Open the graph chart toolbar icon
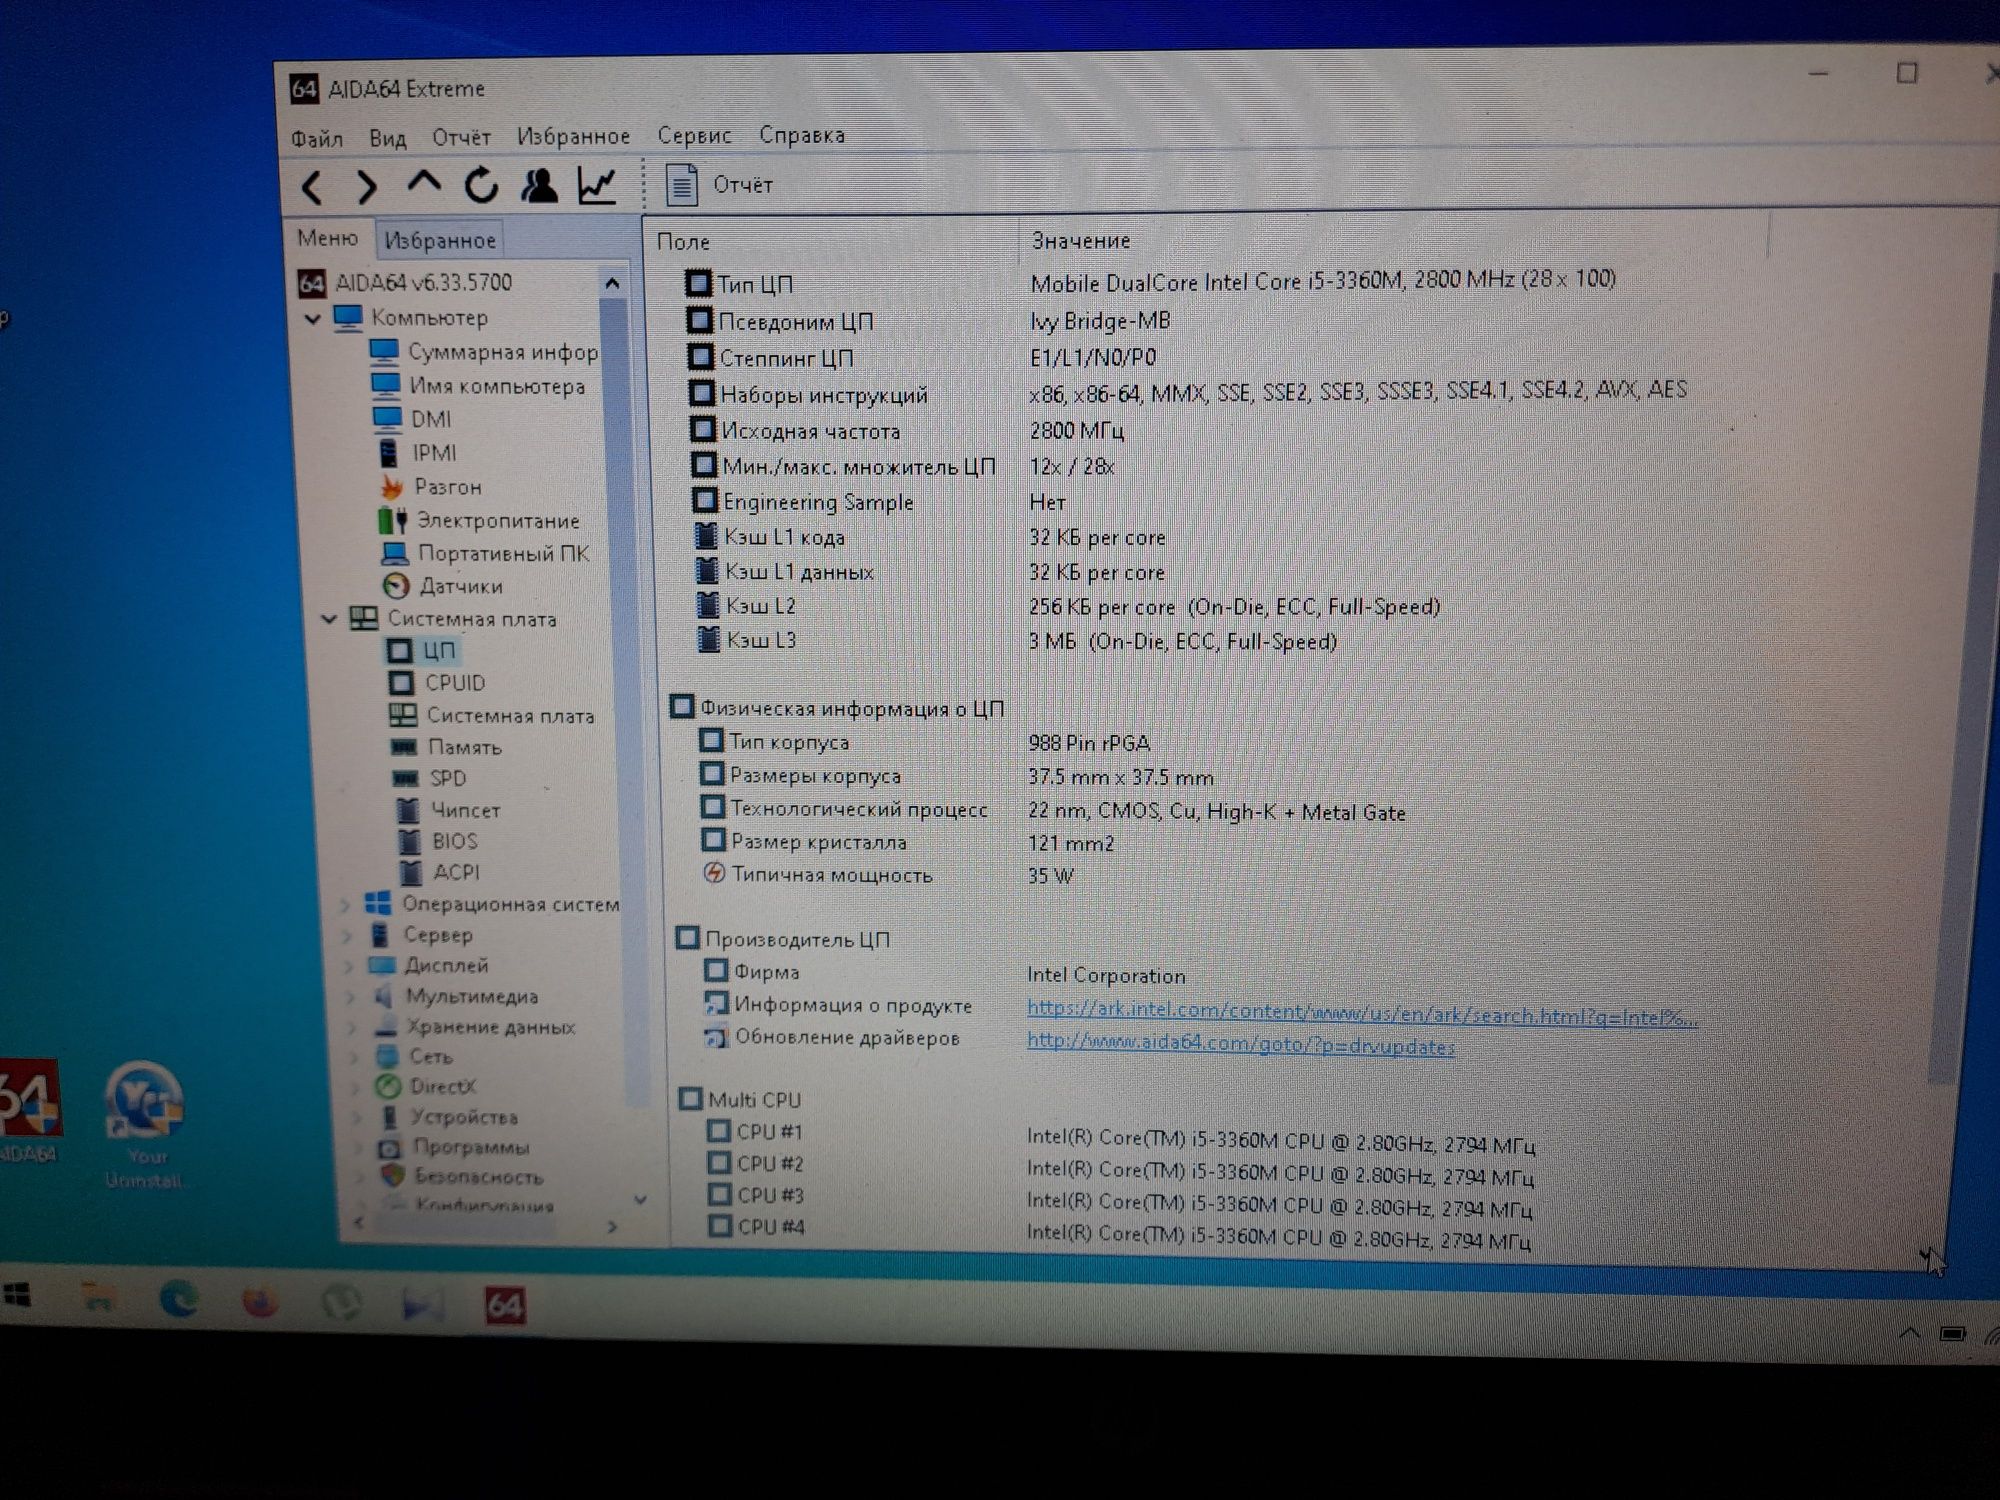Screen dimensions: 2000x1500 click(597, 185)
